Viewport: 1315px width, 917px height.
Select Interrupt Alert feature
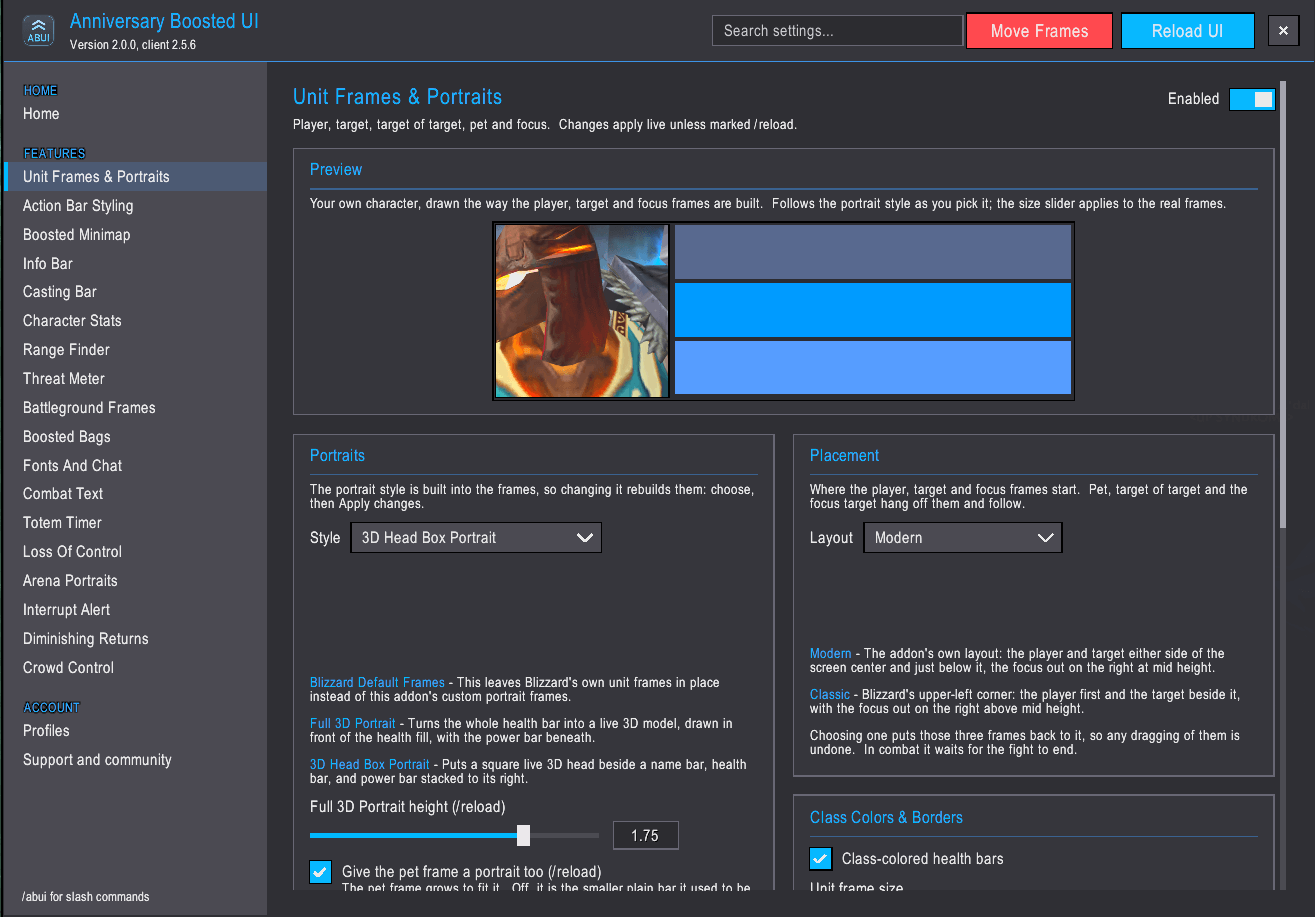click(66, 610)
